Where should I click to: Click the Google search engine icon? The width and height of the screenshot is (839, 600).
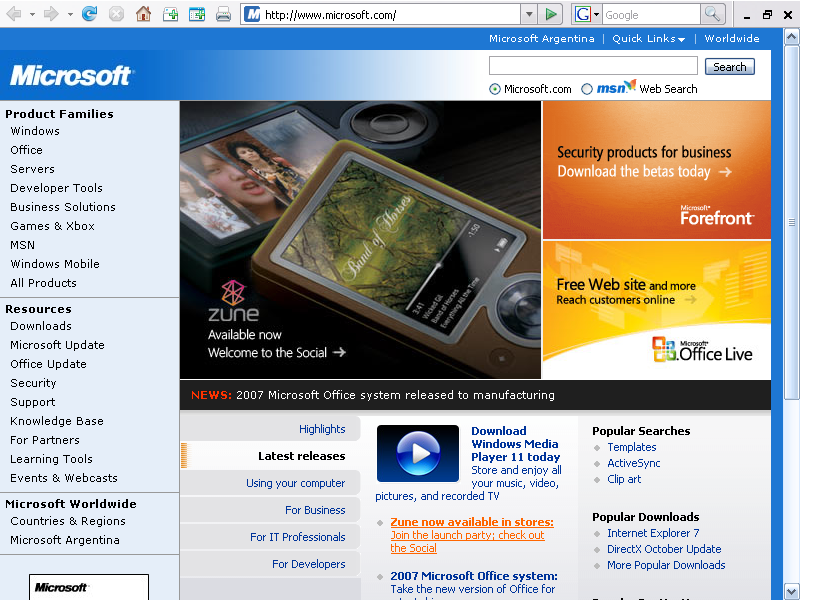[583, 14]
